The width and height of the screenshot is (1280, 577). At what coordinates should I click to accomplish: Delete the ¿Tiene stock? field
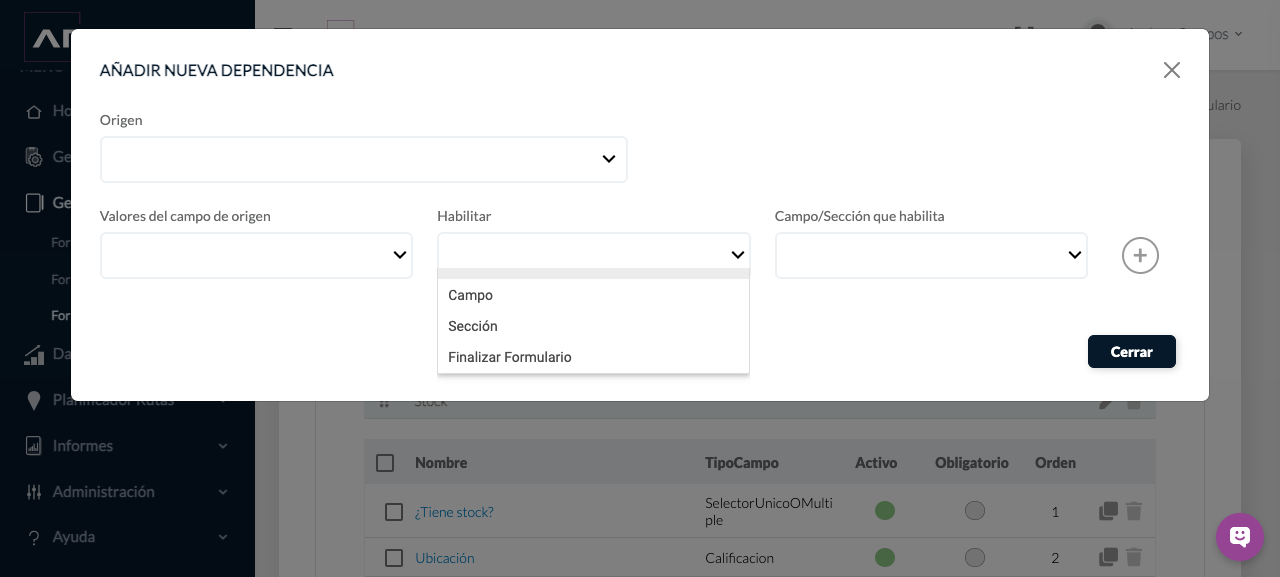[x=1134, y=511]
